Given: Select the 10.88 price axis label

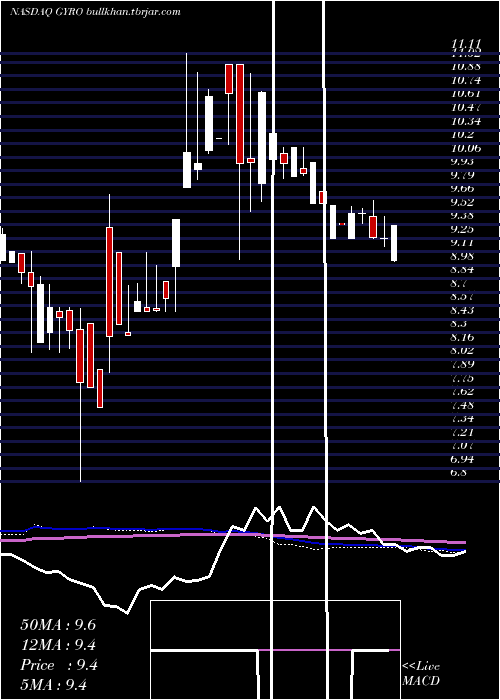Looking at the screenshot, I should 466,67.
